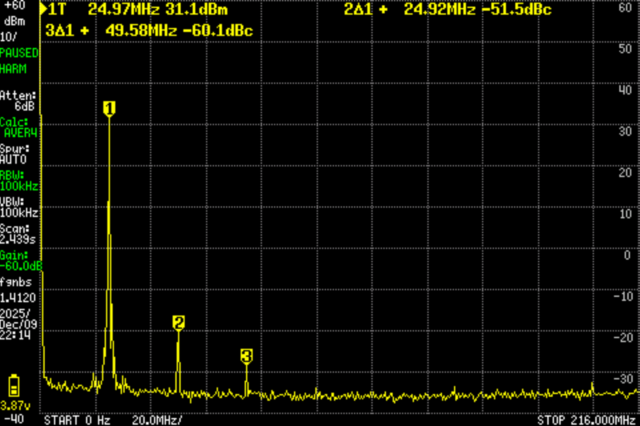The height and width of the screenshot is (426, 640).
Task: Select the 2Δ1 24.92MHz -51.5dBc readout
Action: coord(437,9)
